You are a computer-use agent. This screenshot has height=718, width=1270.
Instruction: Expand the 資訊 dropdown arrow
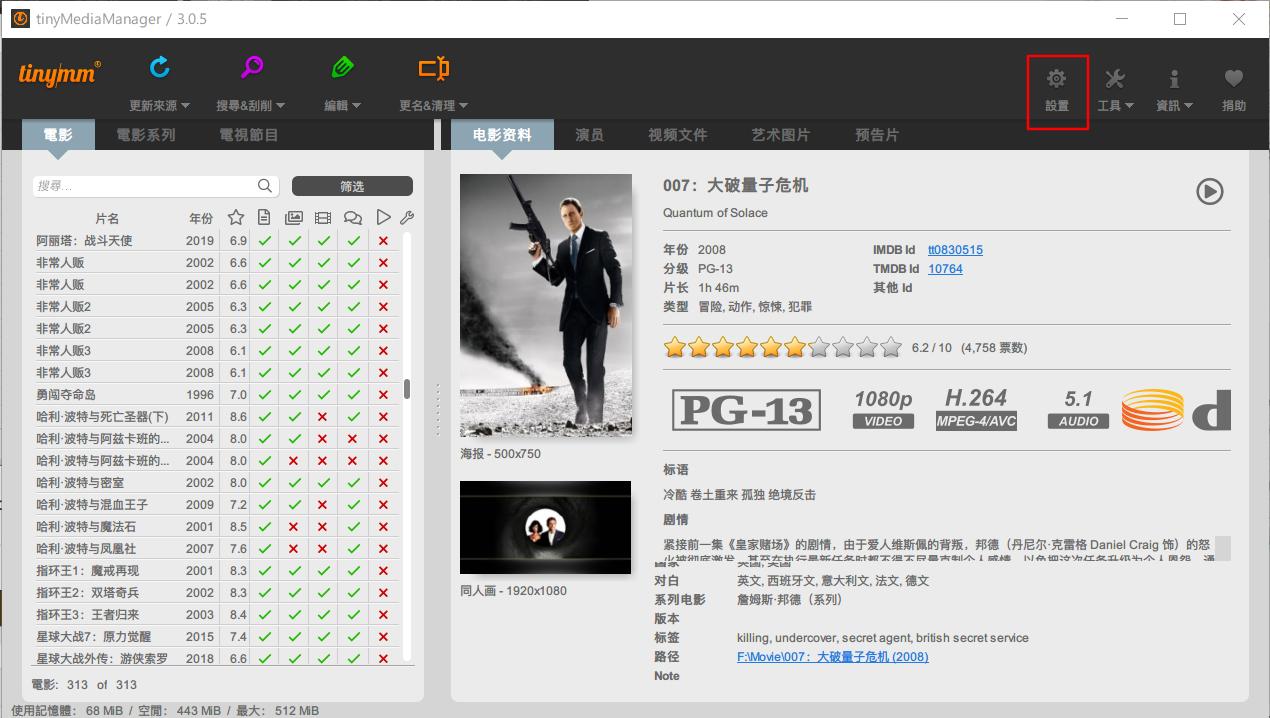pos(1190,105)
